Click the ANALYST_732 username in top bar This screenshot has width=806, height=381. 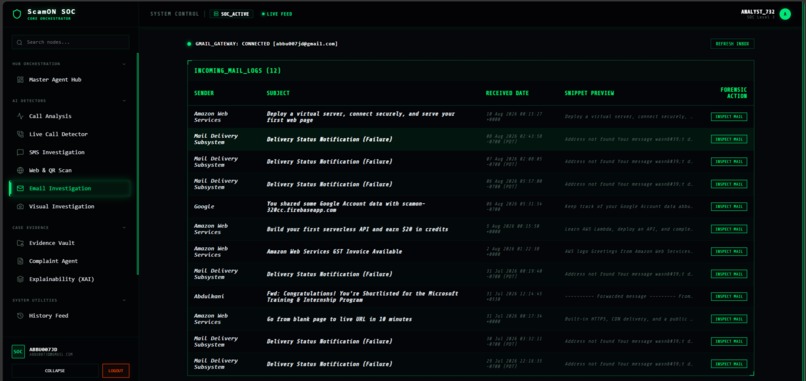(x=758, y=11)
